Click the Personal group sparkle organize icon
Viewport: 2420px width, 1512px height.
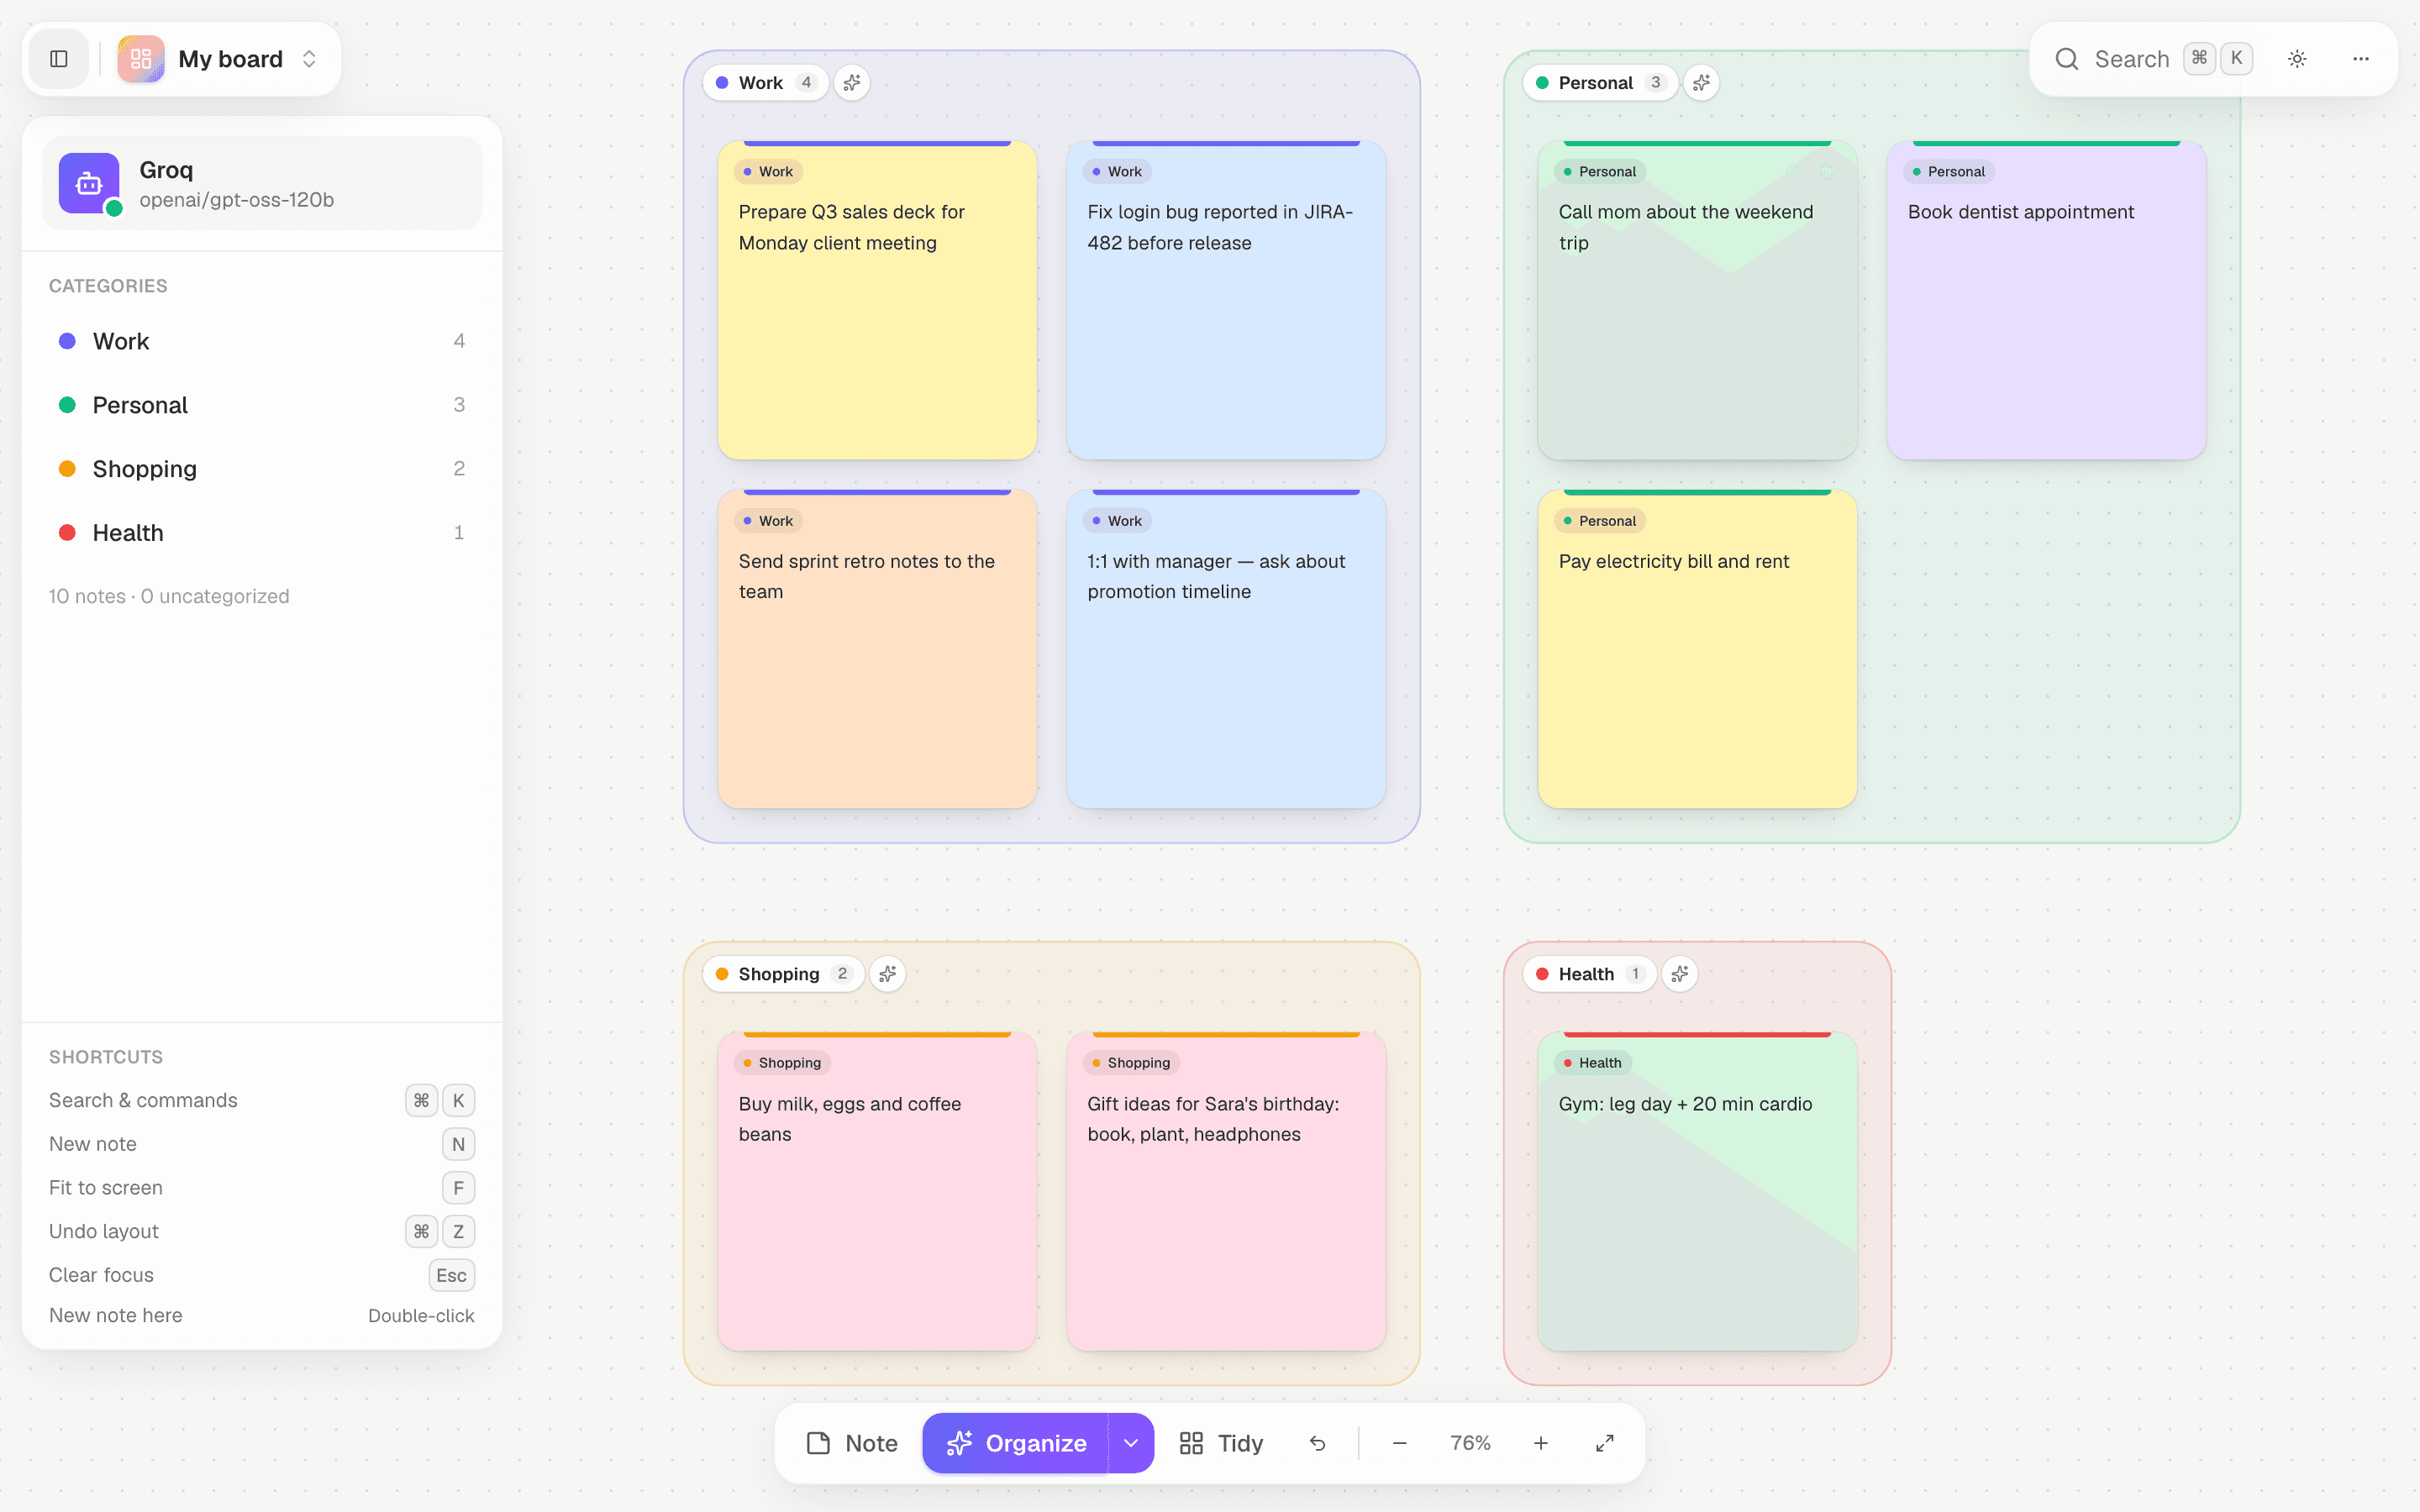[x=1701, y=83]
